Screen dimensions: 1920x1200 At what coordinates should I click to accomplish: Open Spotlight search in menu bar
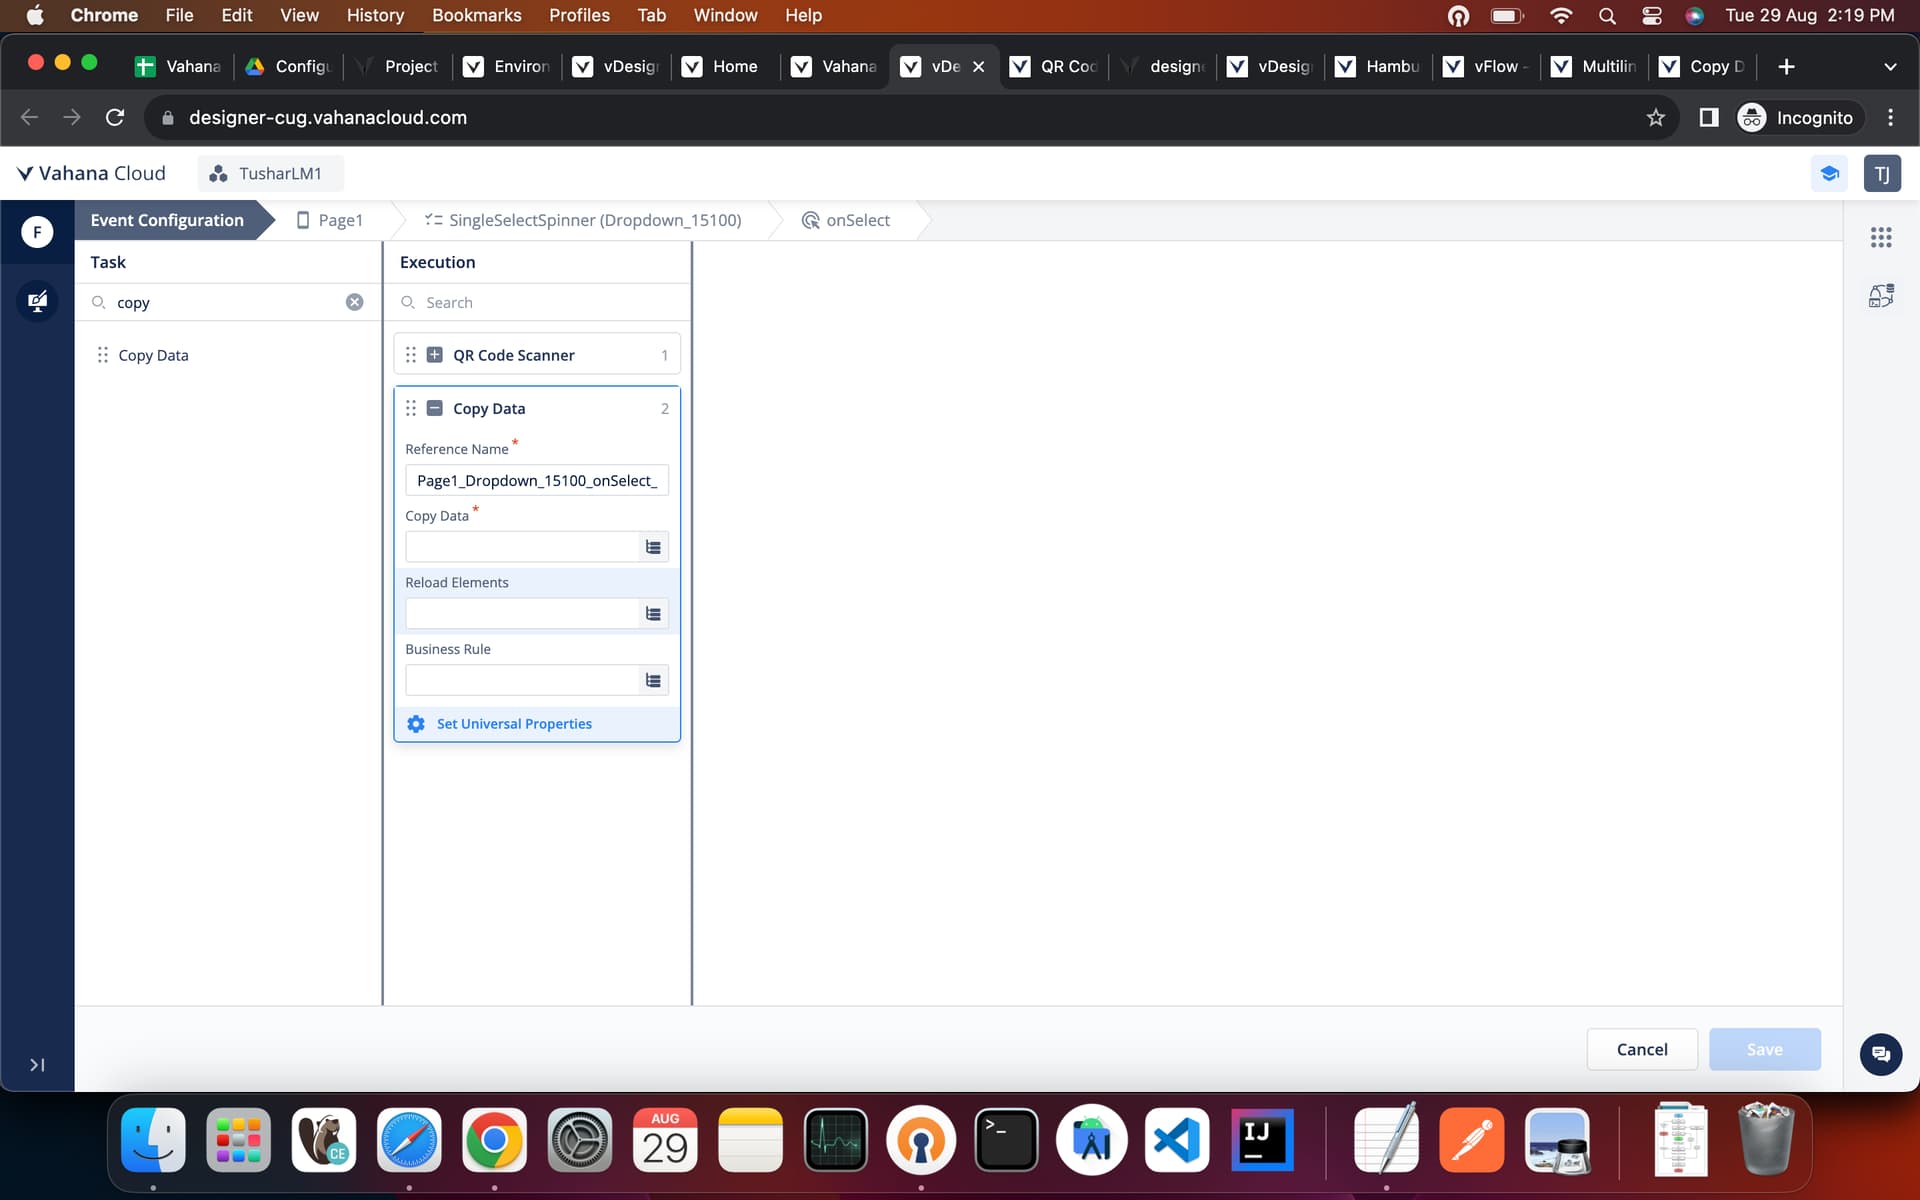1607,15
